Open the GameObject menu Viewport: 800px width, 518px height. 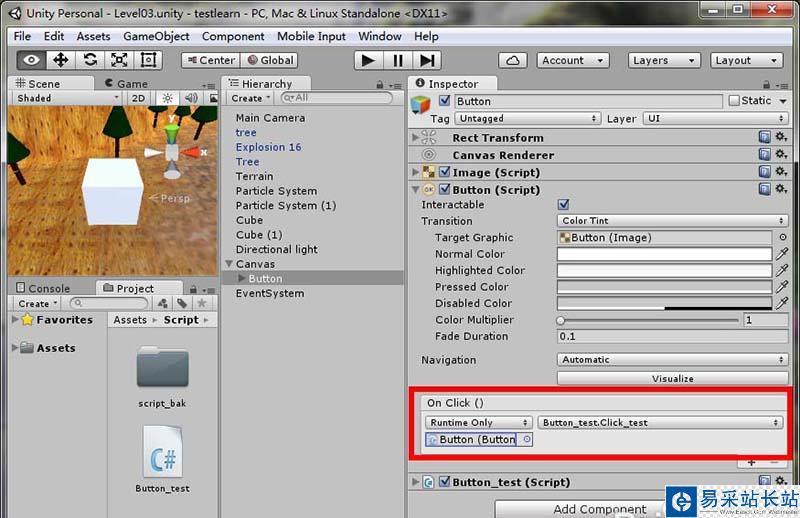(x=156, y=36)
